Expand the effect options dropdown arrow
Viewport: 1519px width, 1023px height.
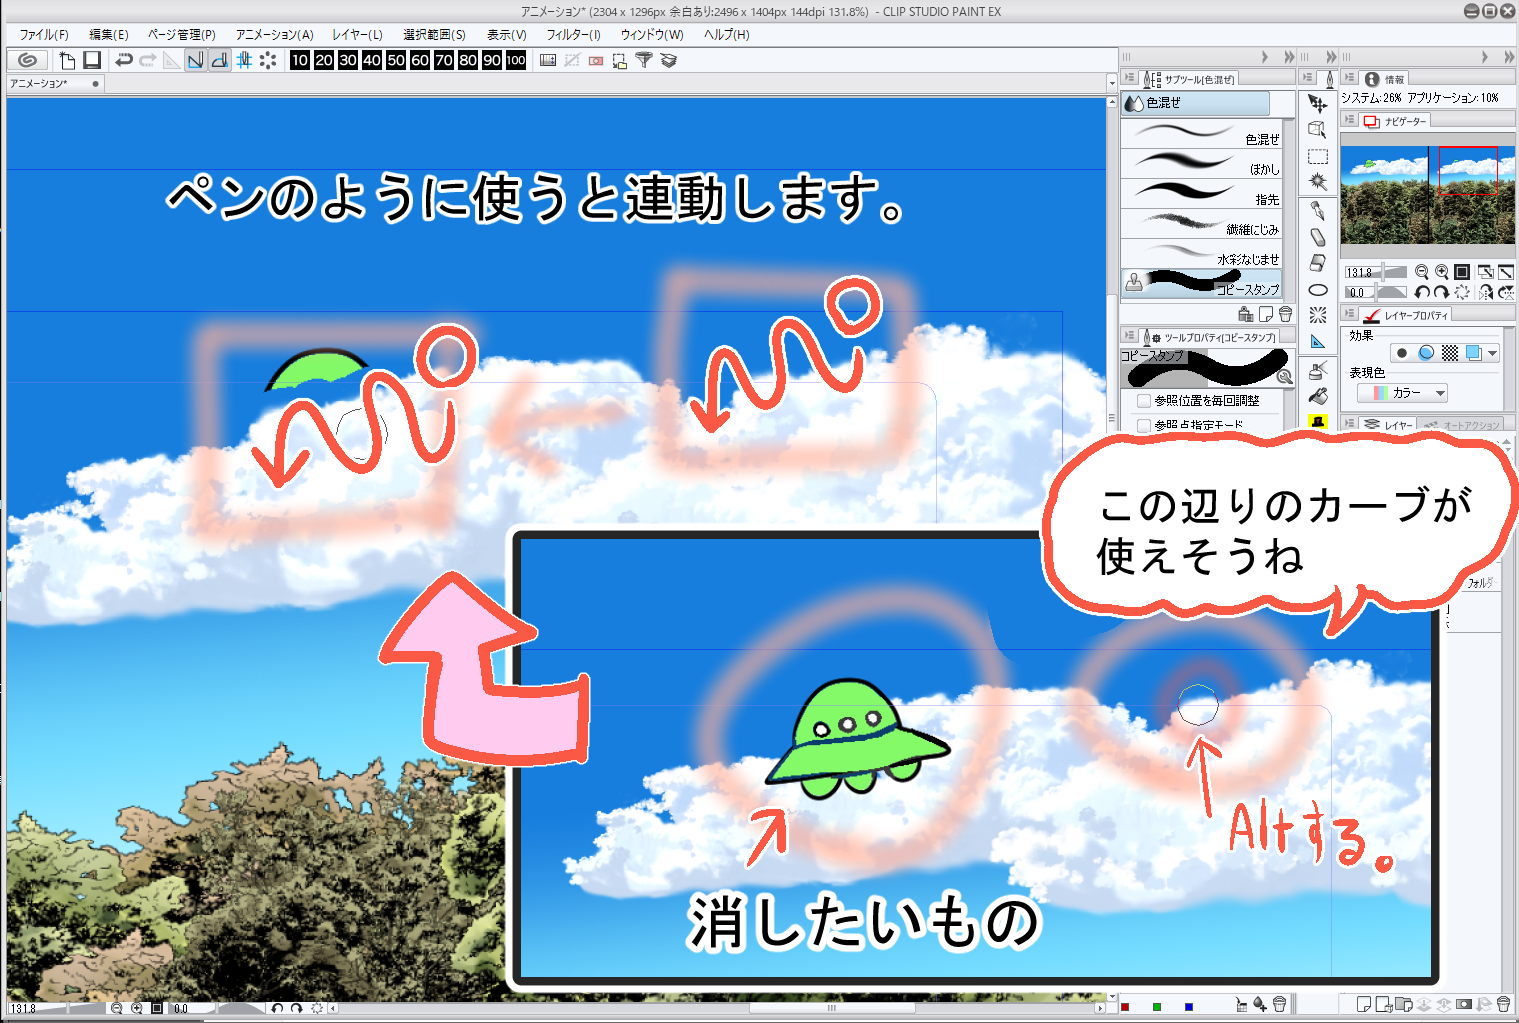click(x=1492, y=353)
